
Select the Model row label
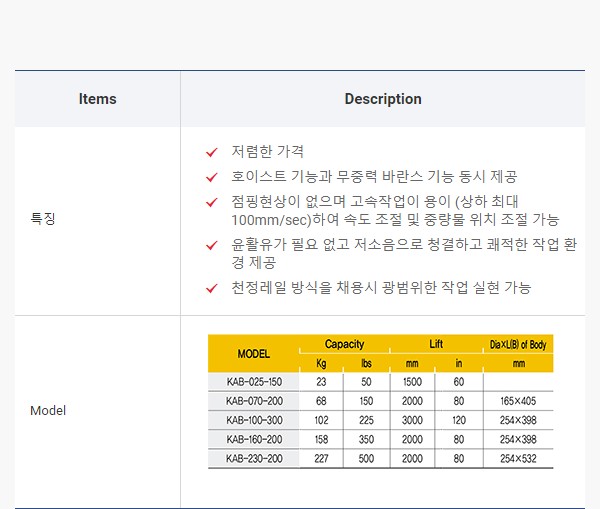[x=48, y=410]
